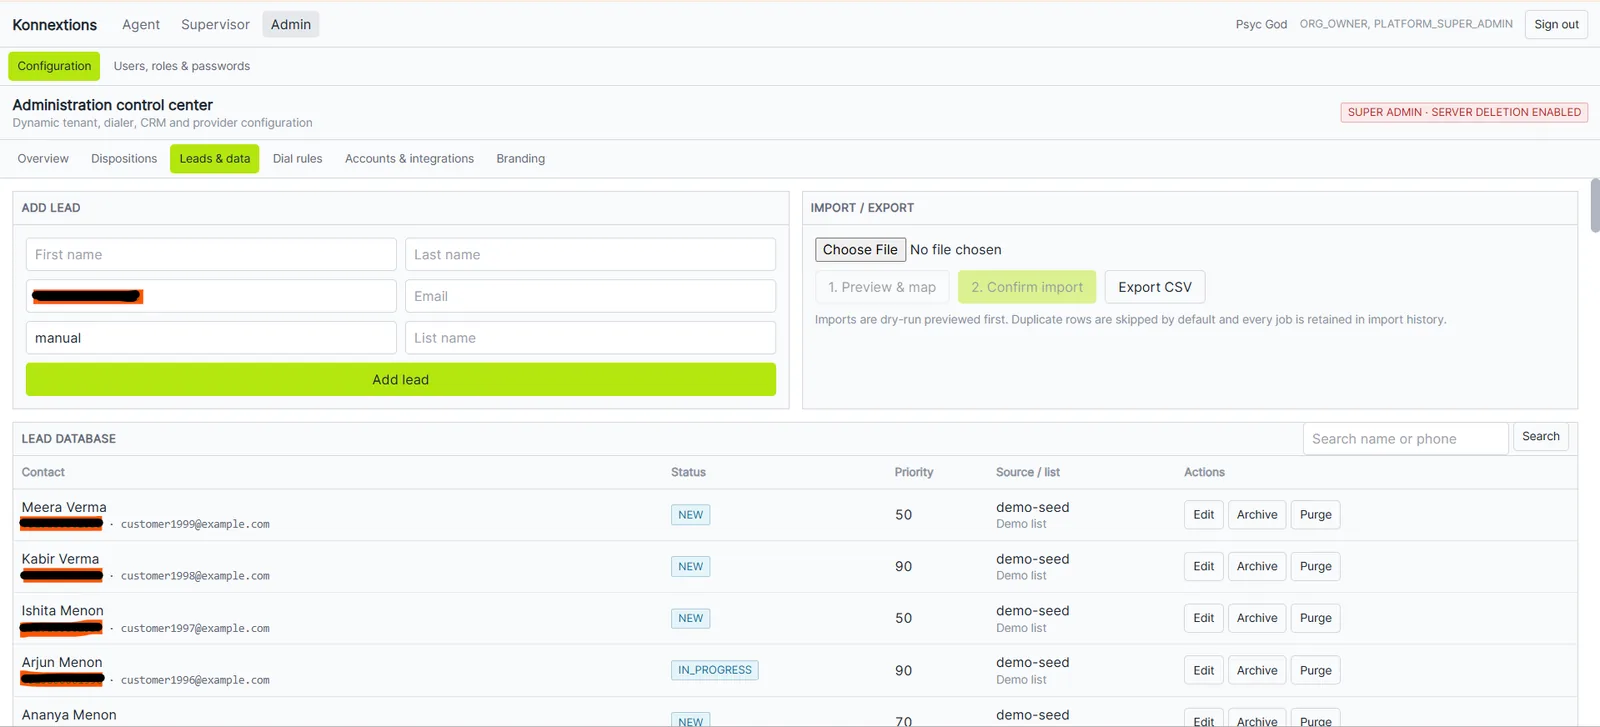
Task: Click the Preview & map button
Action: [882, 287]
